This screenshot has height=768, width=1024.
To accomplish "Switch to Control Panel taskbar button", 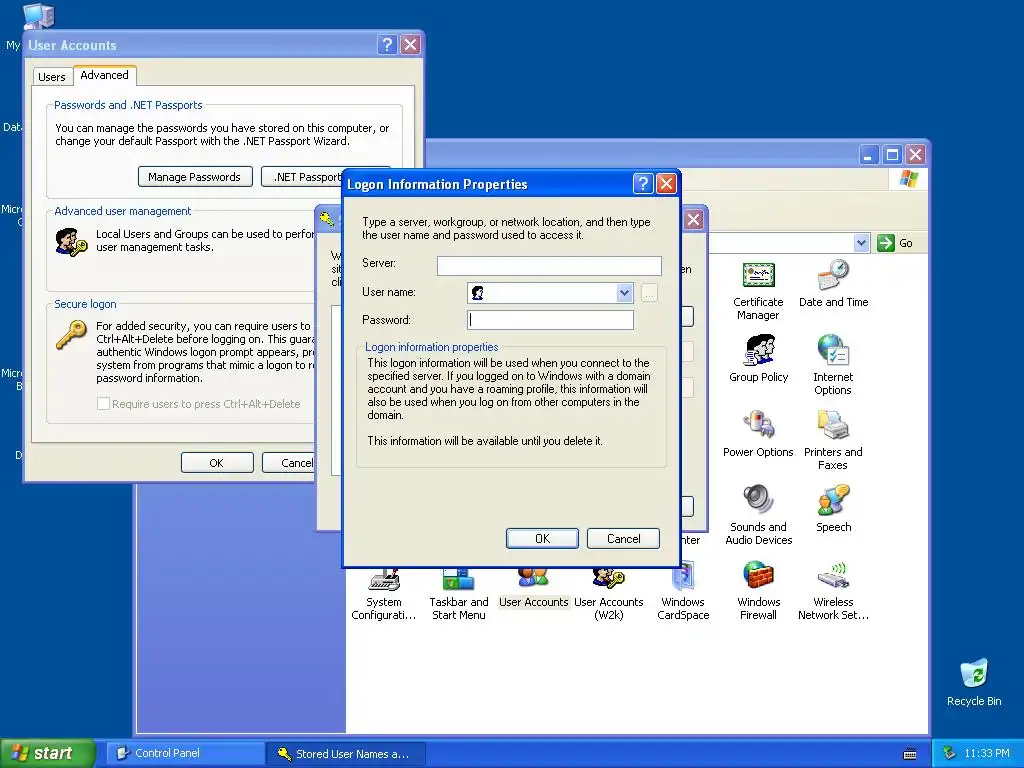I will click(185, 753).
